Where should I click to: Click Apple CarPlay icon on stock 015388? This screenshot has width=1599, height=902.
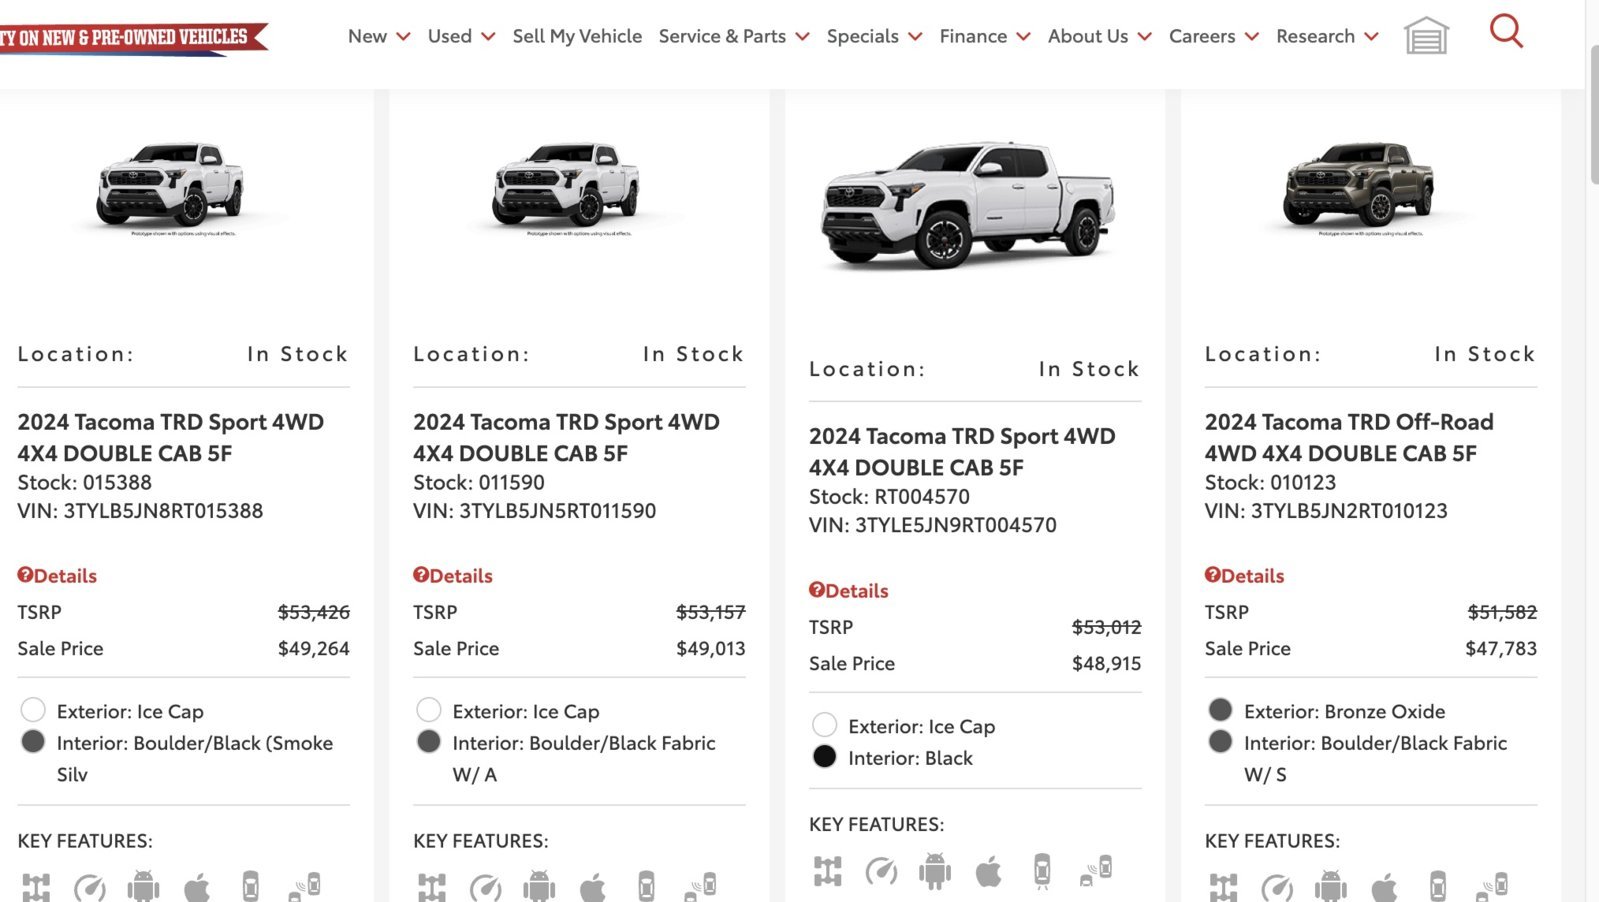pos(197,886)
